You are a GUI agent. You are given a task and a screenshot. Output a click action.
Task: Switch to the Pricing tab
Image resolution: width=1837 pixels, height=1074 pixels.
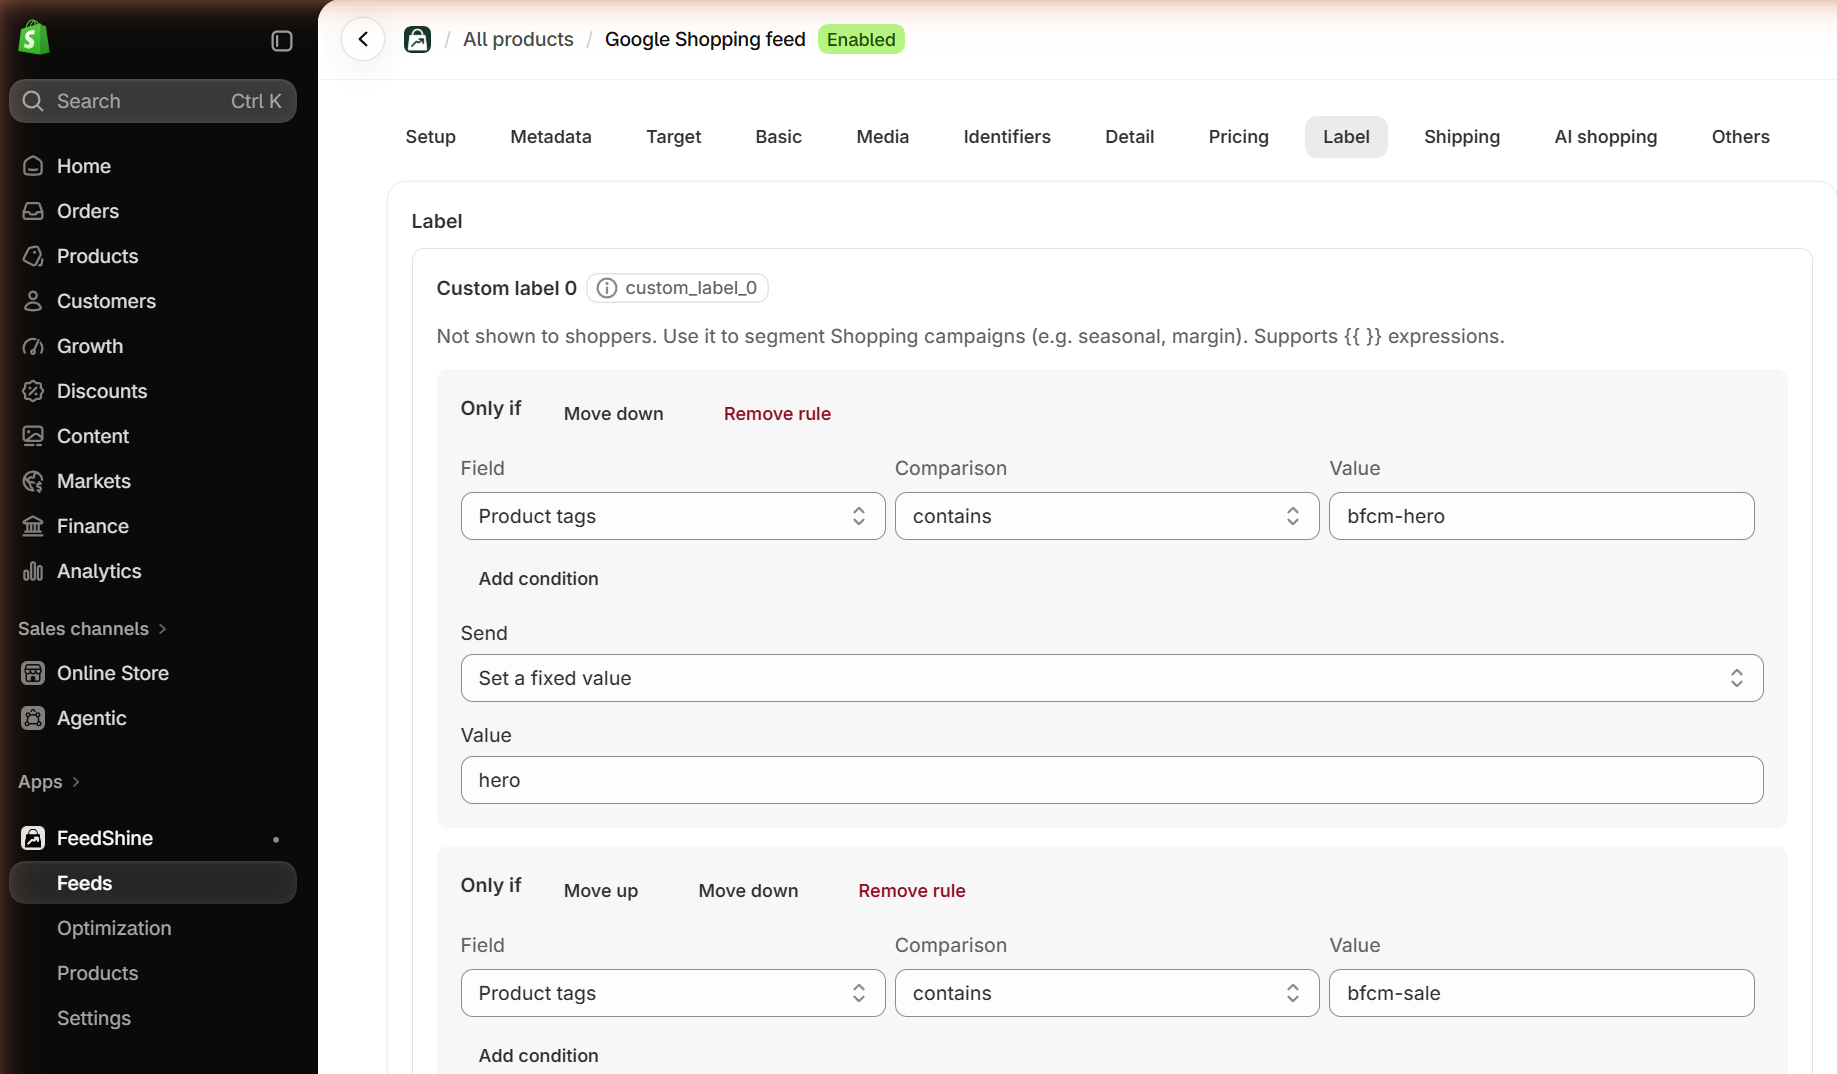point(1238,137)
